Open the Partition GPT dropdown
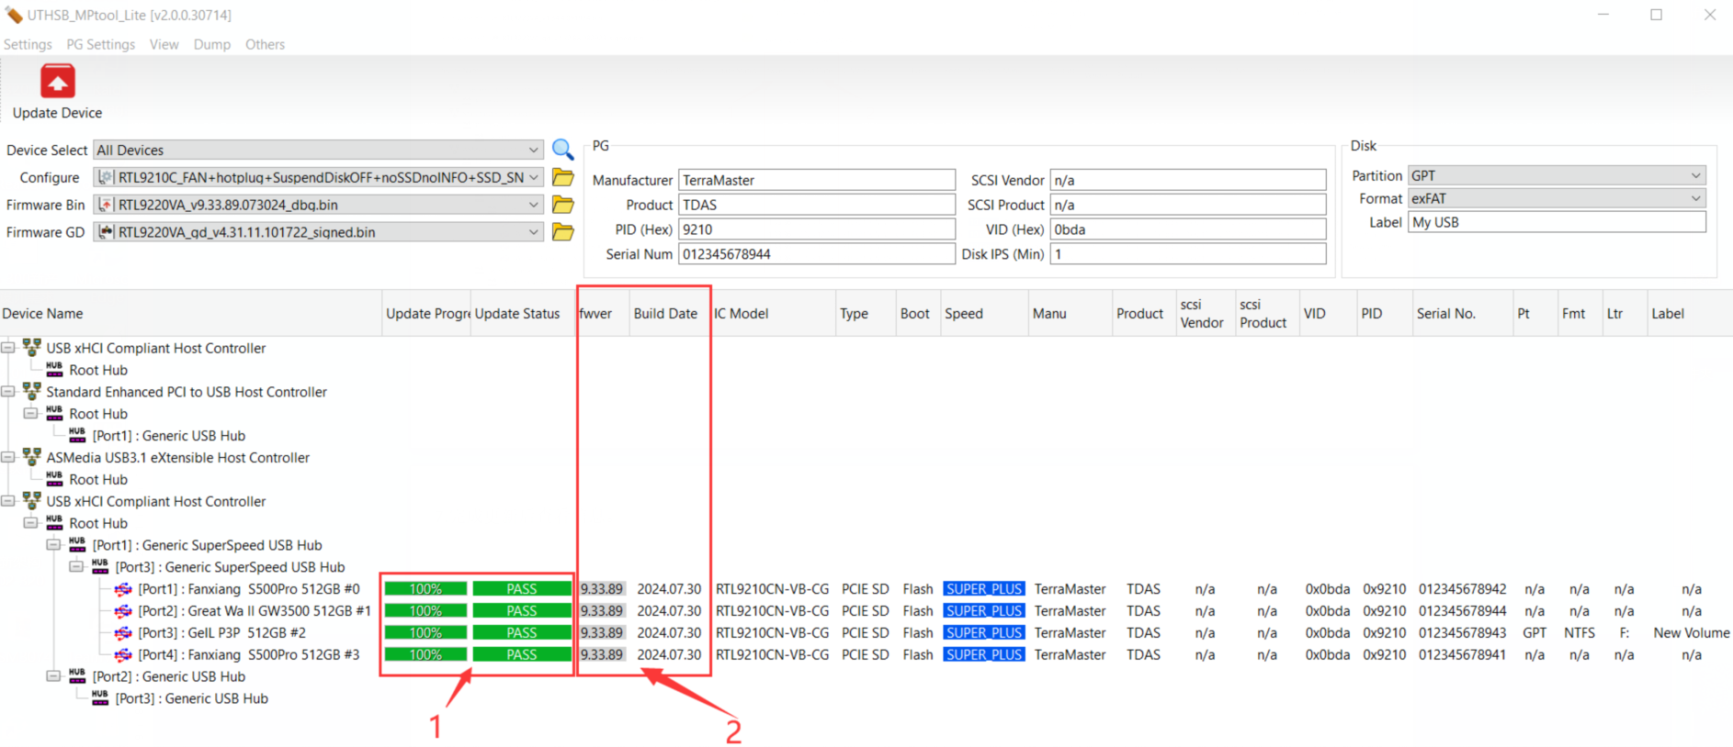The height and width of the screenshot is (747, 1733). pyautogui.click(x=1696, y=175)
